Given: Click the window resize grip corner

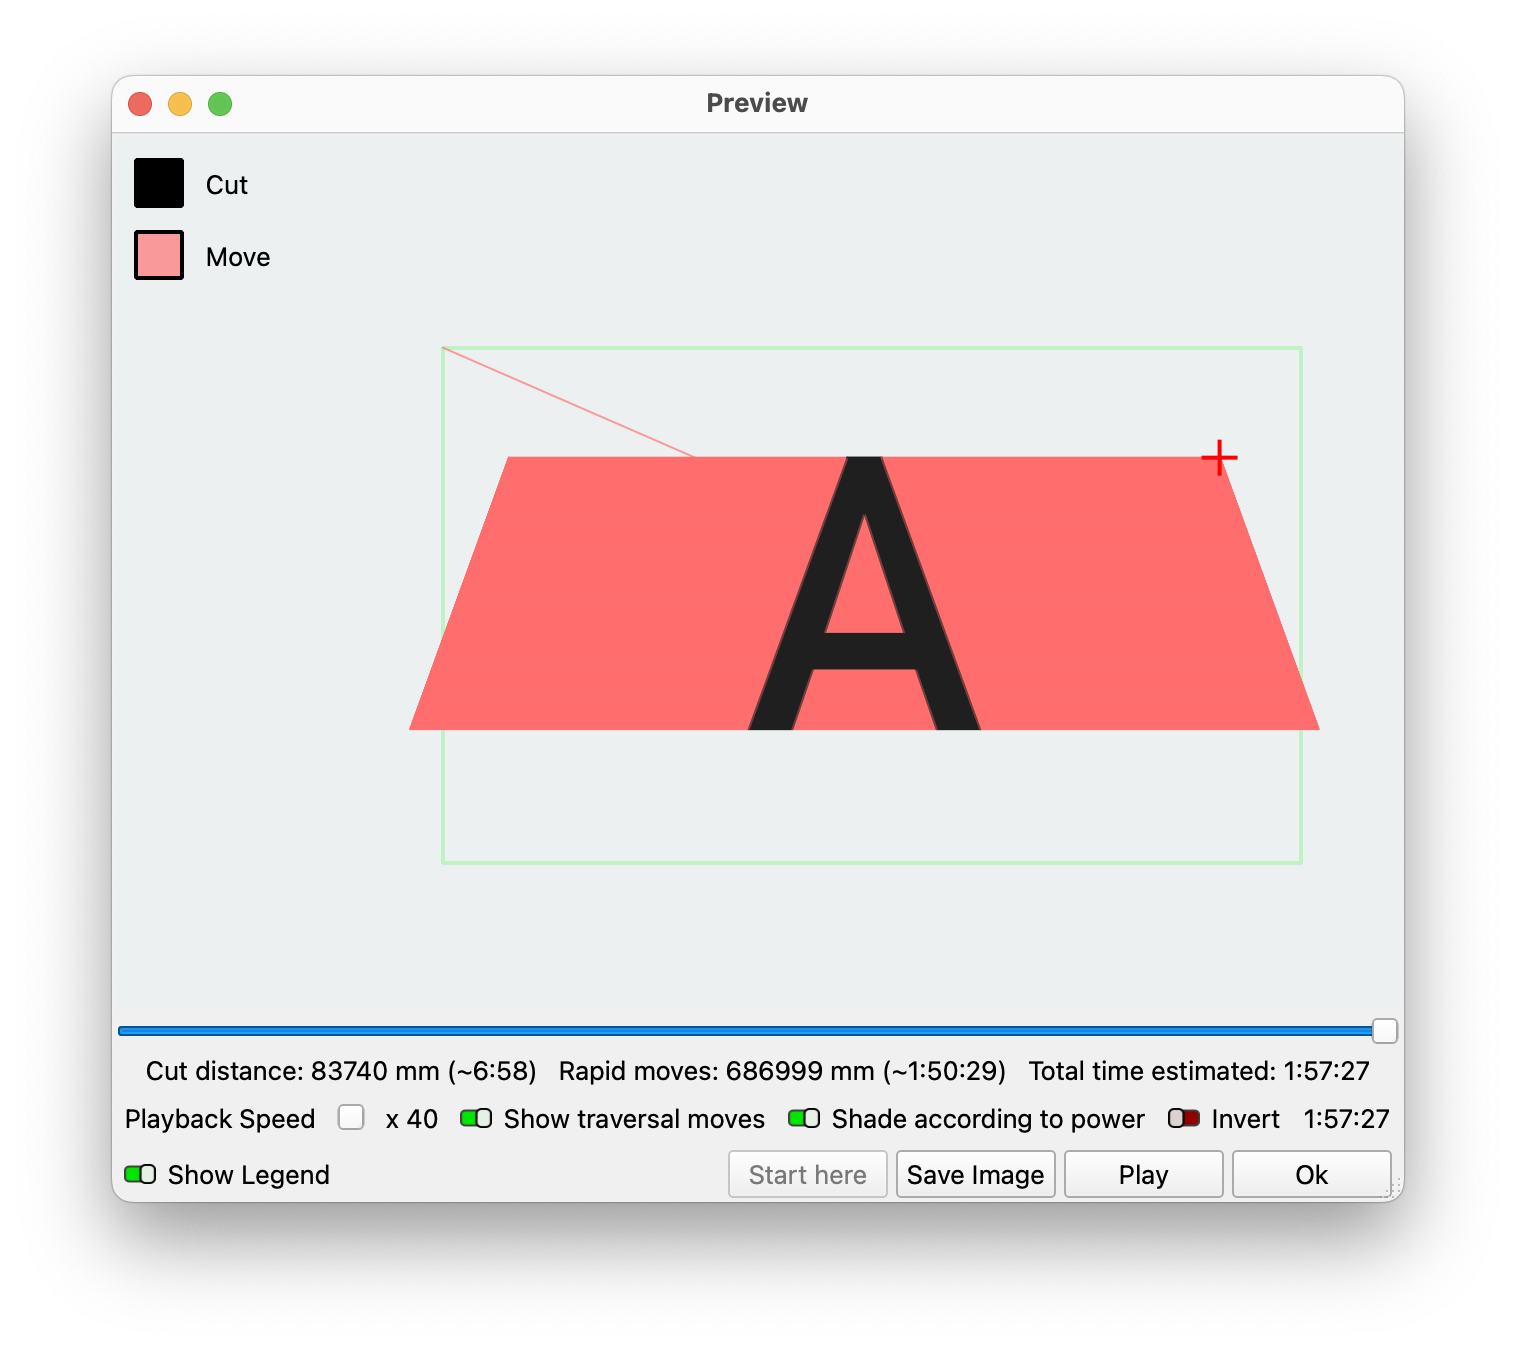Looking at the screenshot, I should click(x=1395, y=1189).
